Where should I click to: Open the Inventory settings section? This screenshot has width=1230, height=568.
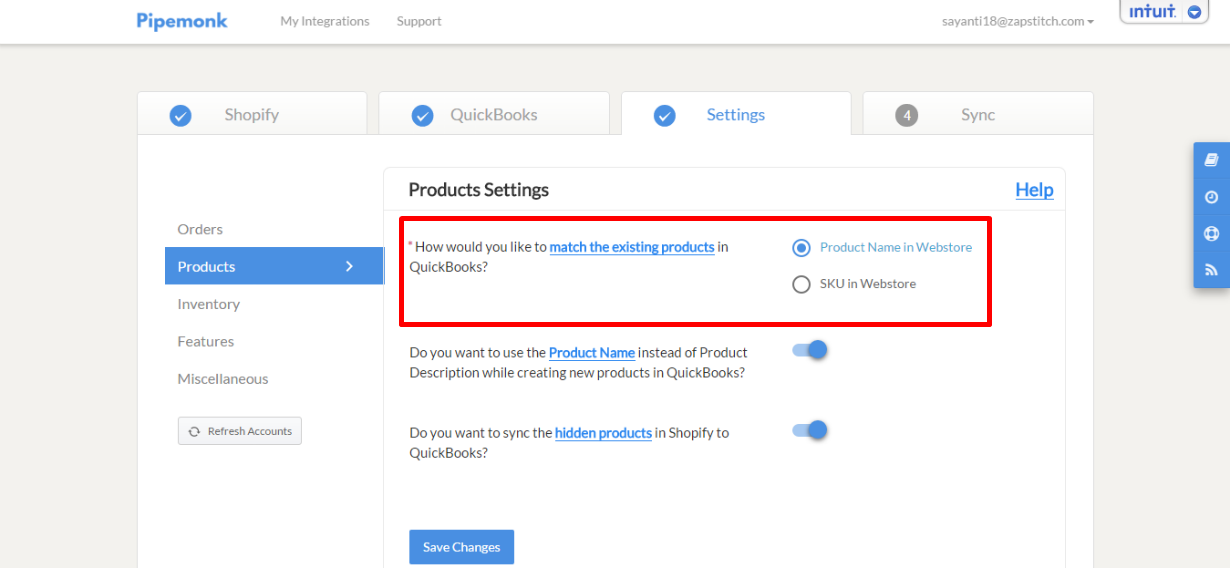pyautogui.click(x=209, y=304)
